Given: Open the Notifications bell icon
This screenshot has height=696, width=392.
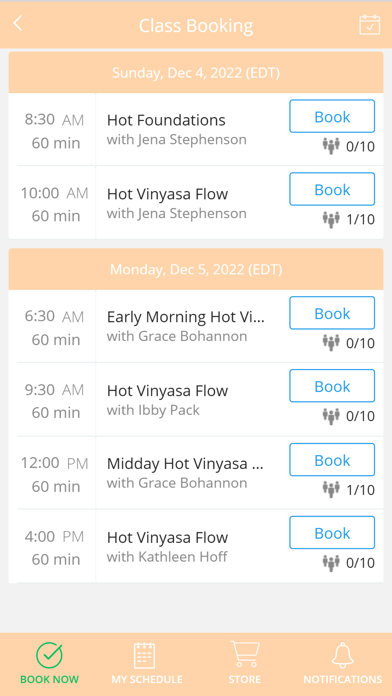Looking at the screenshot, I should coord(342,655).
